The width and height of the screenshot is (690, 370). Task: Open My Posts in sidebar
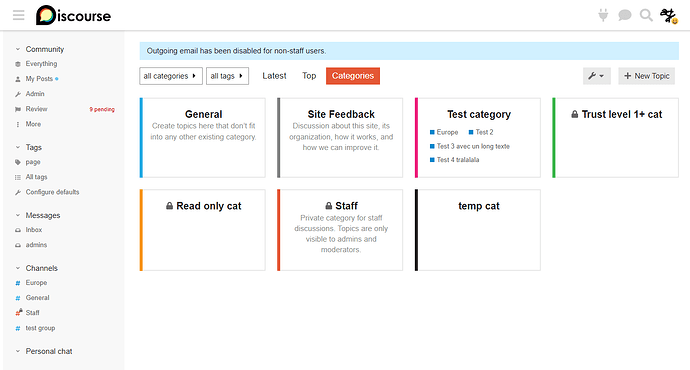(39, 79)
